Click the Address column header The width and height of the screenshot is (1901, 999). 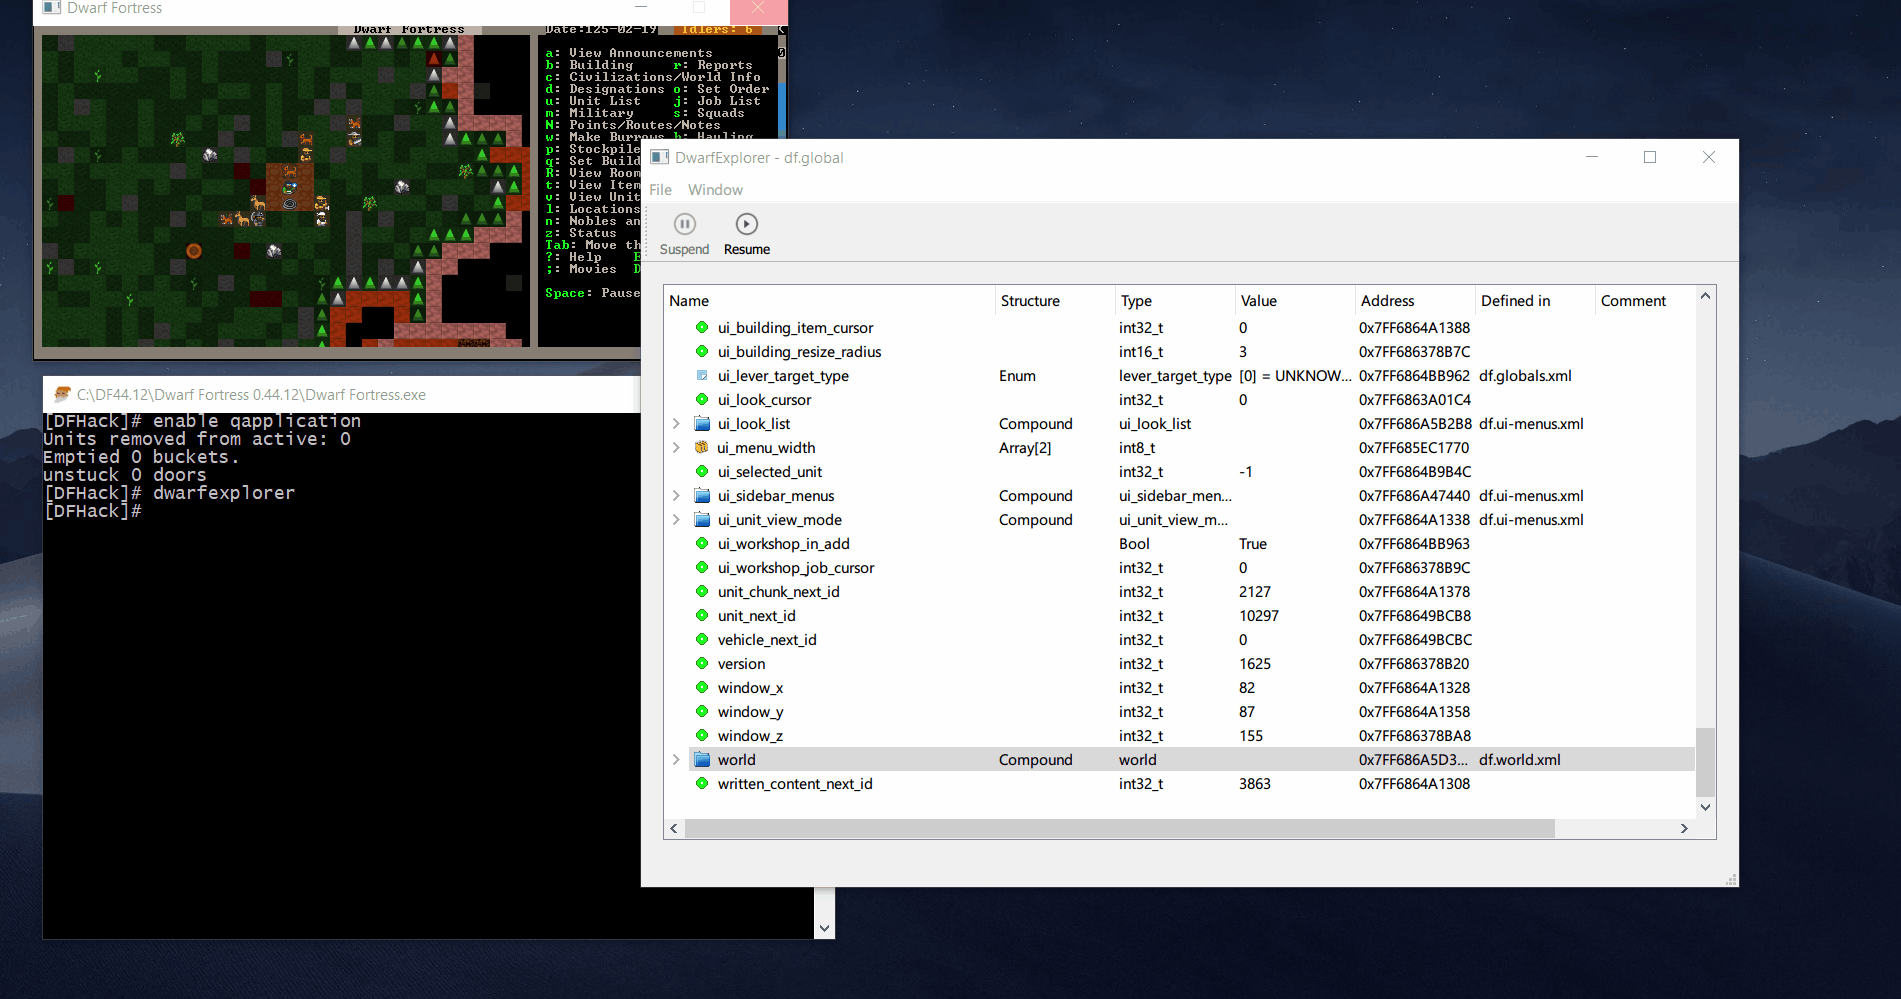[x=1415, y=301]
